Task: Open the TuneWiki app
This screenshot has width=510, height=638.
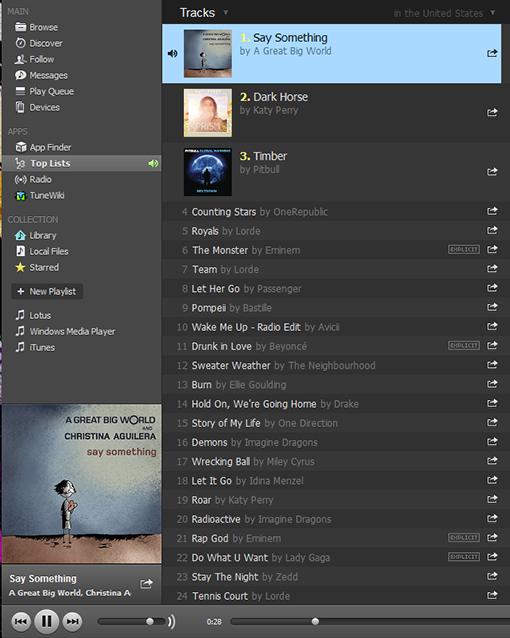Action: pos(40,195)
